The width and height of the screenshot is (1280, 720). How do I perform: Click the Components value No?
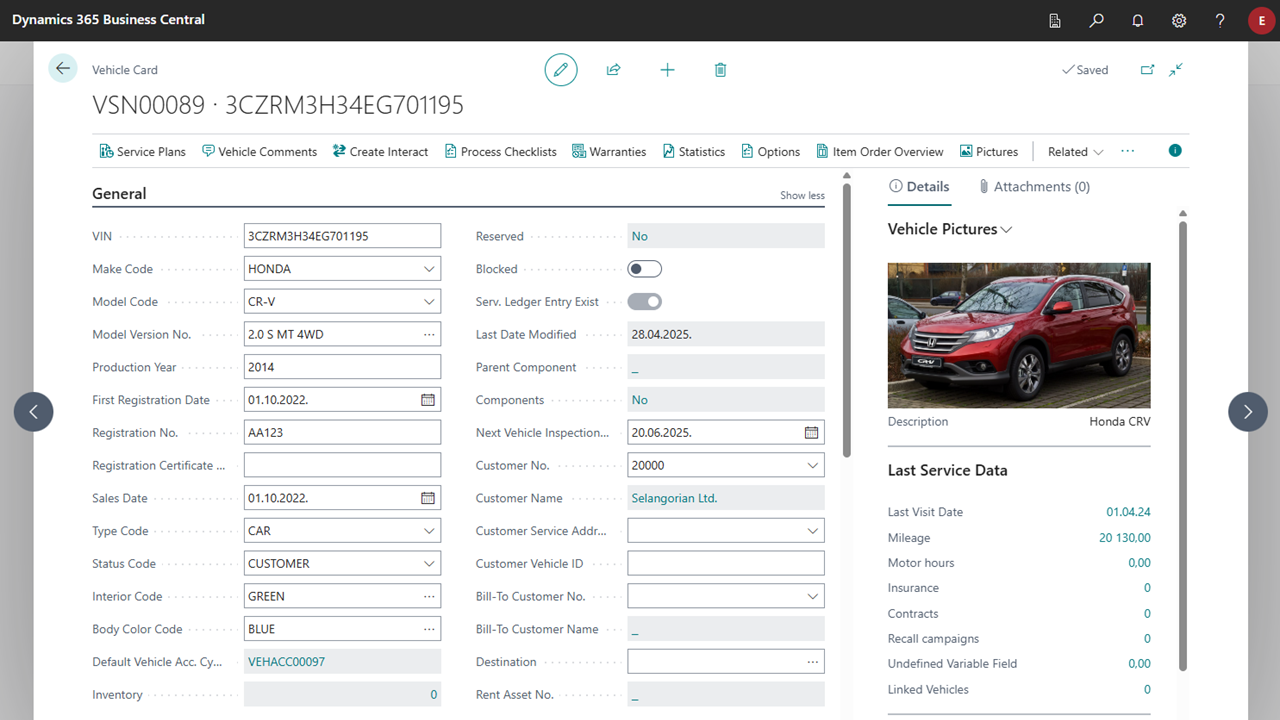click(x=640, y=400)
